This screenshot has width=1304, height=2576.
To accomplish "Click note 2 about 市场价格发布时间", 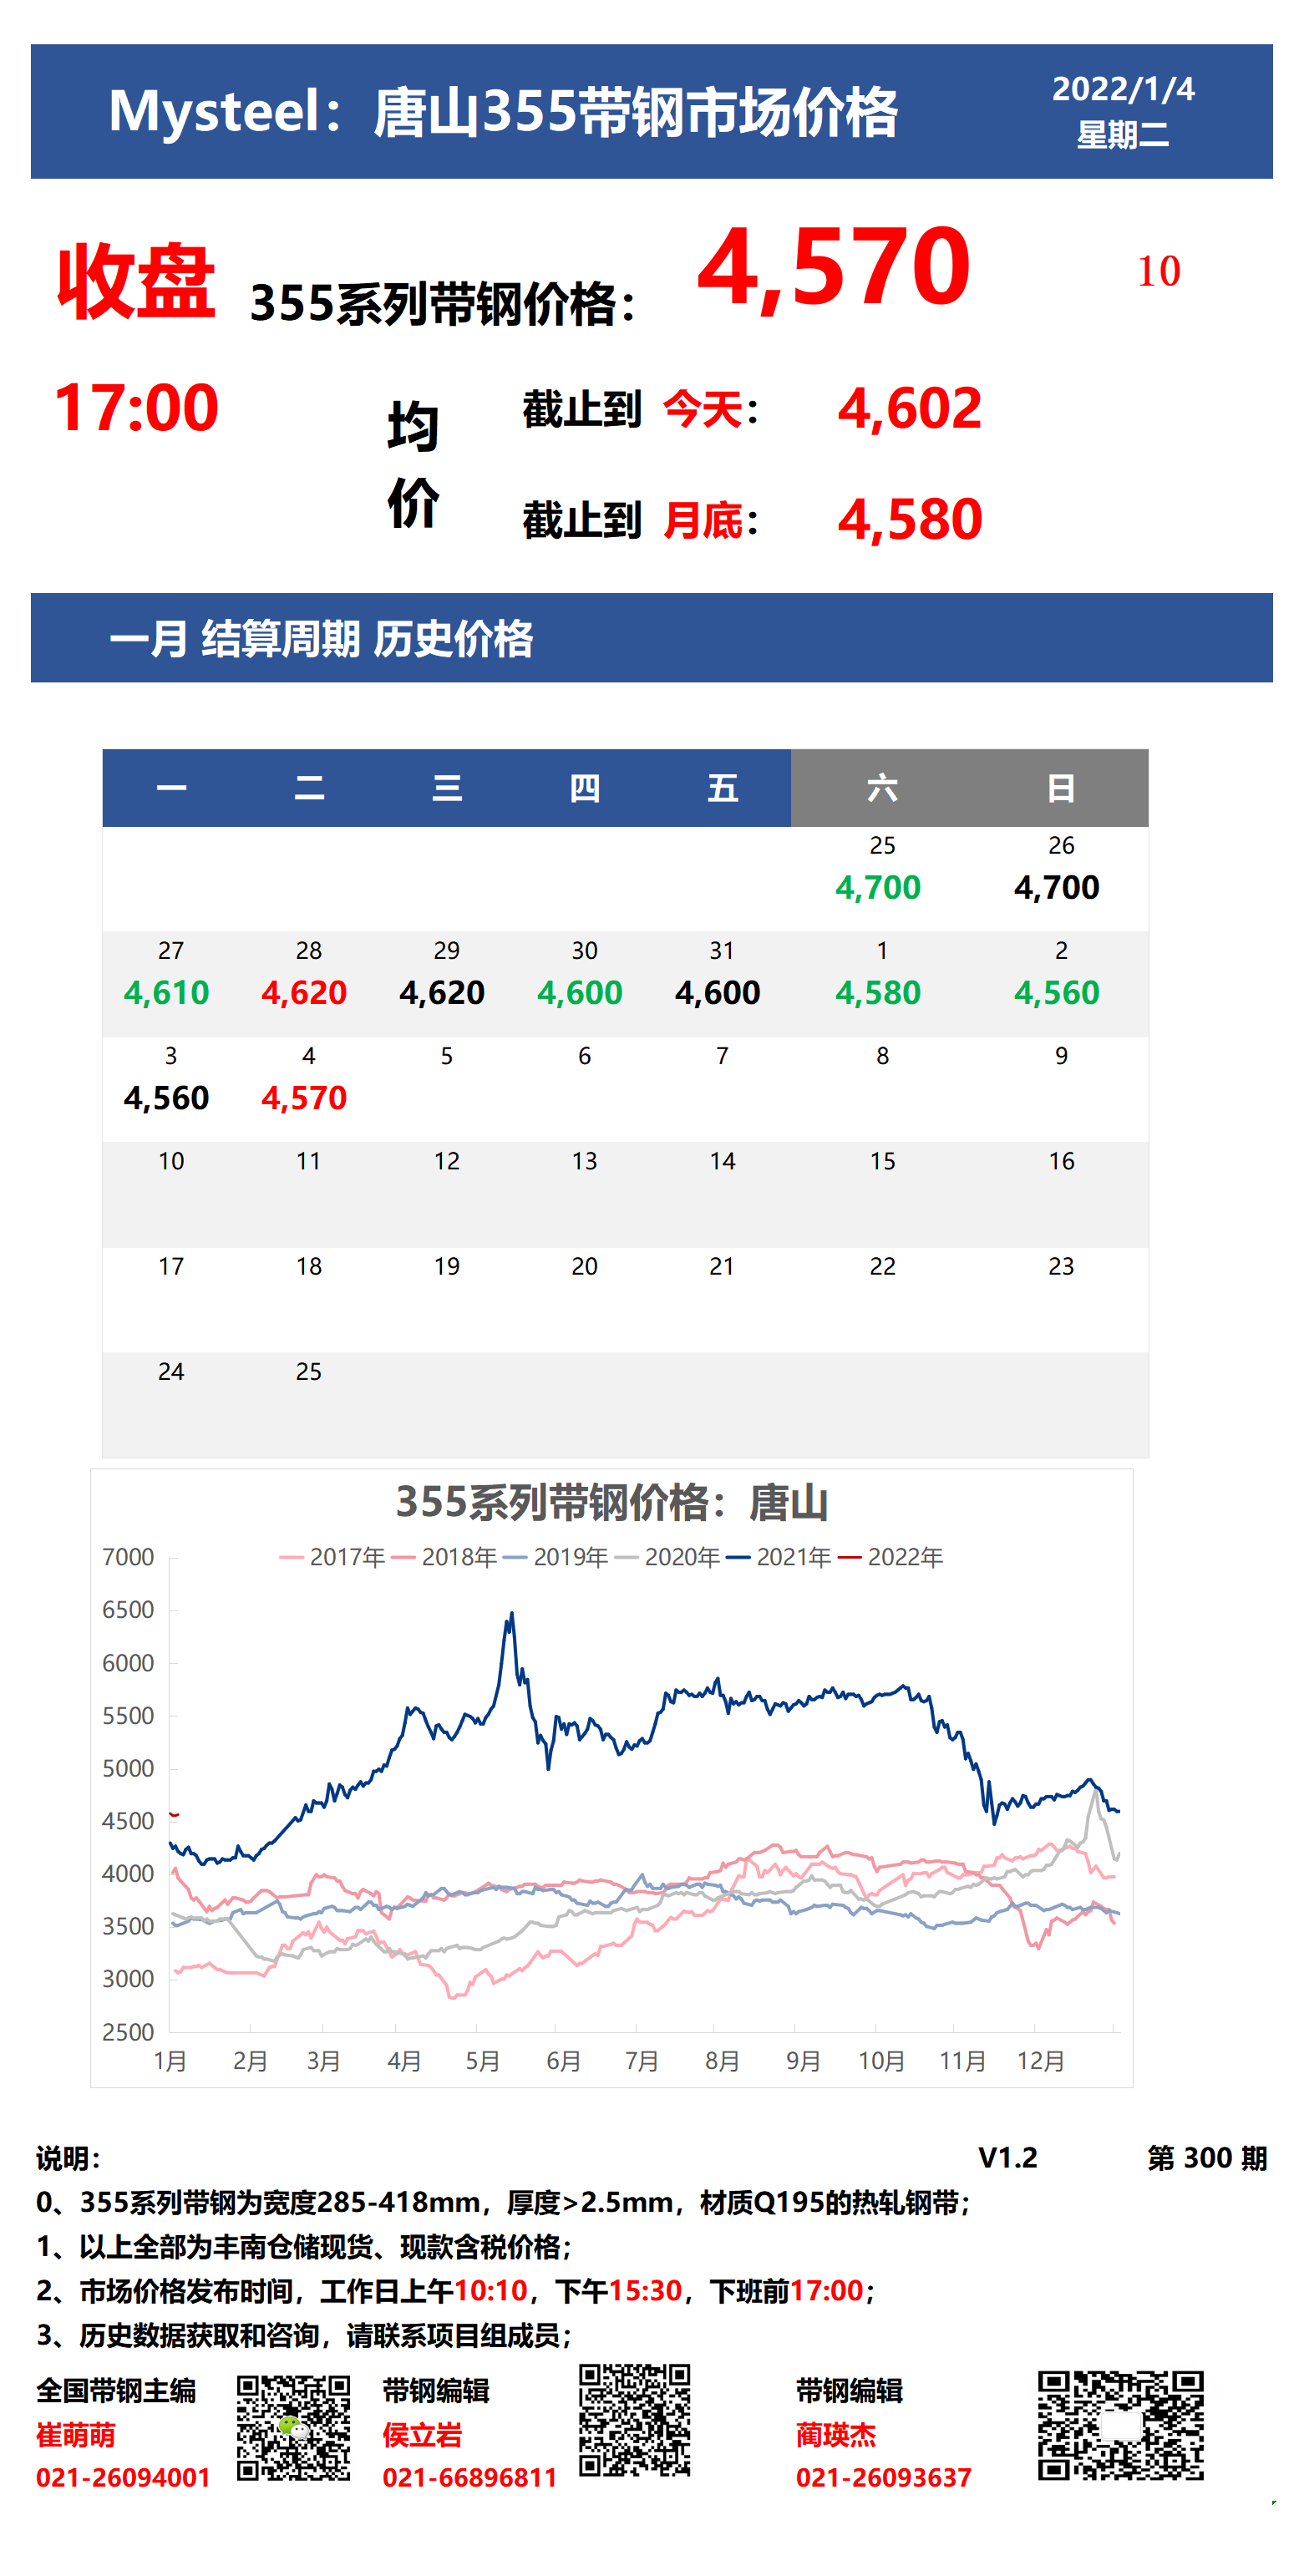I will click(456, 2291).
